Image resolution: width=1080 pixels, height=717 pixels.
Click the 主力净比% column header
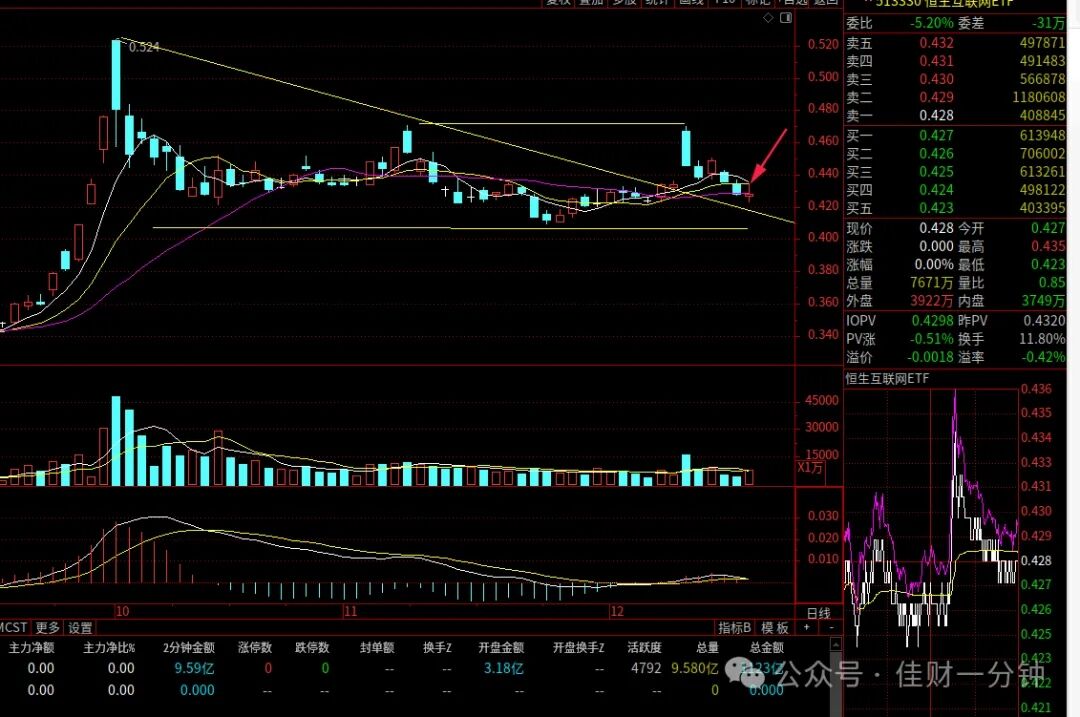tap(109, 647)
